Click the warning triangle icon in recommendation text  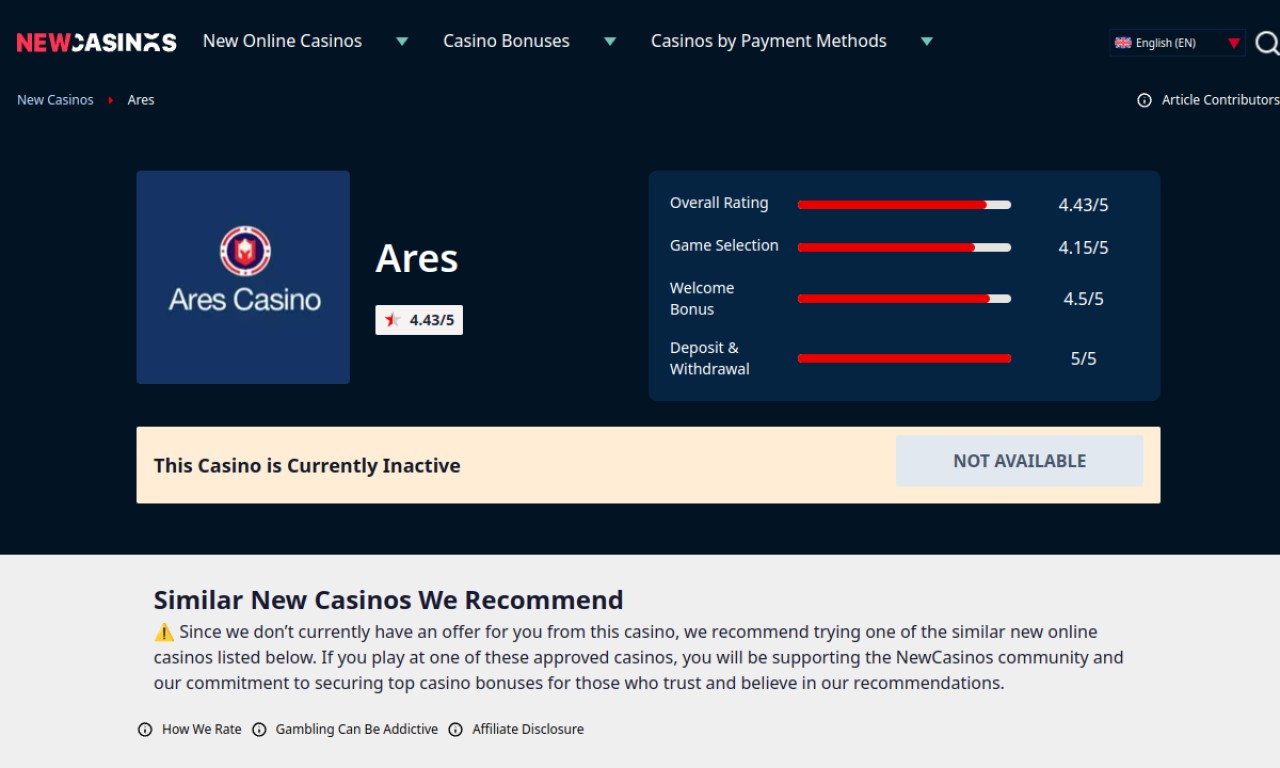coord(164,632)
